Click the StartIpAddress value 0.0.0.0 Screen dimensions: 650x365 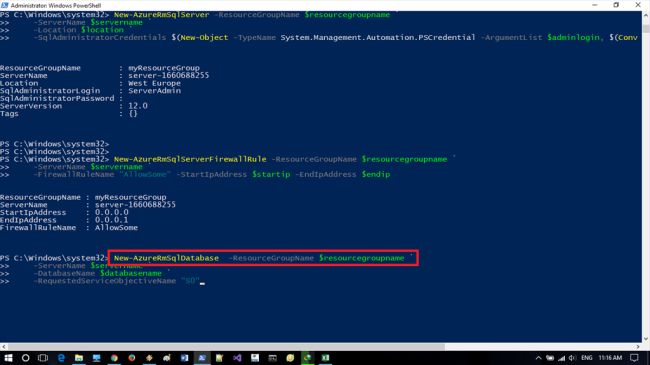(x=112, y=212)
